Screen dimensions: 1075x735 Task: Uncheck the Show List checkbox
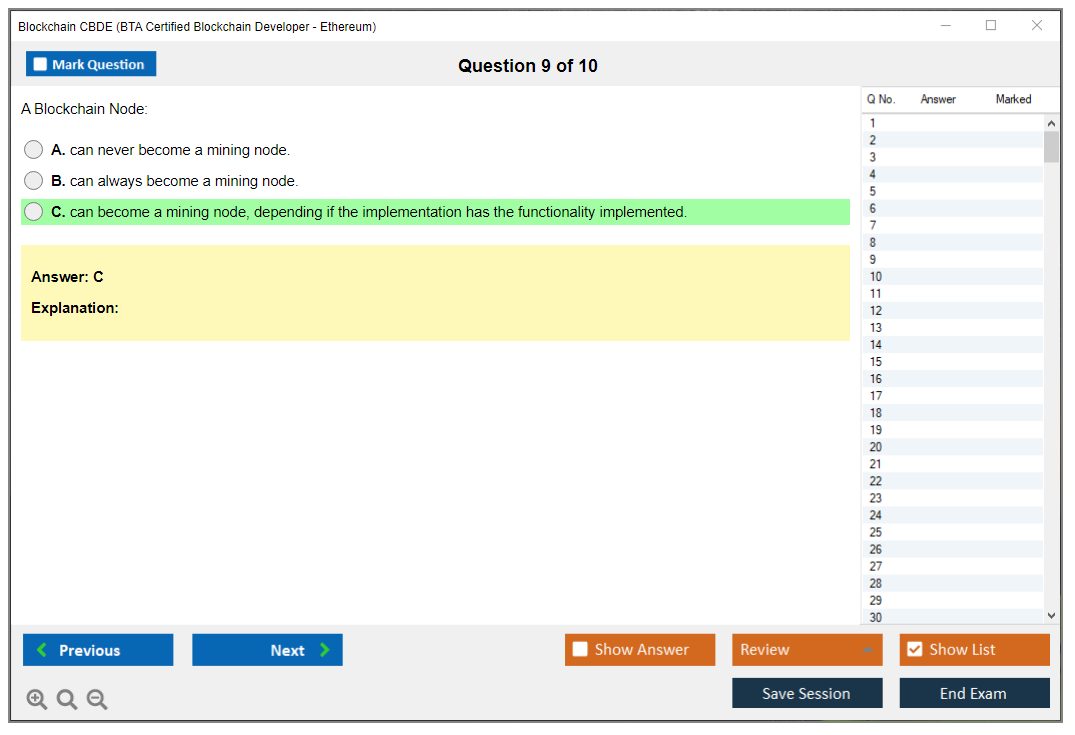pyautogui.click(x=914, y=650)
